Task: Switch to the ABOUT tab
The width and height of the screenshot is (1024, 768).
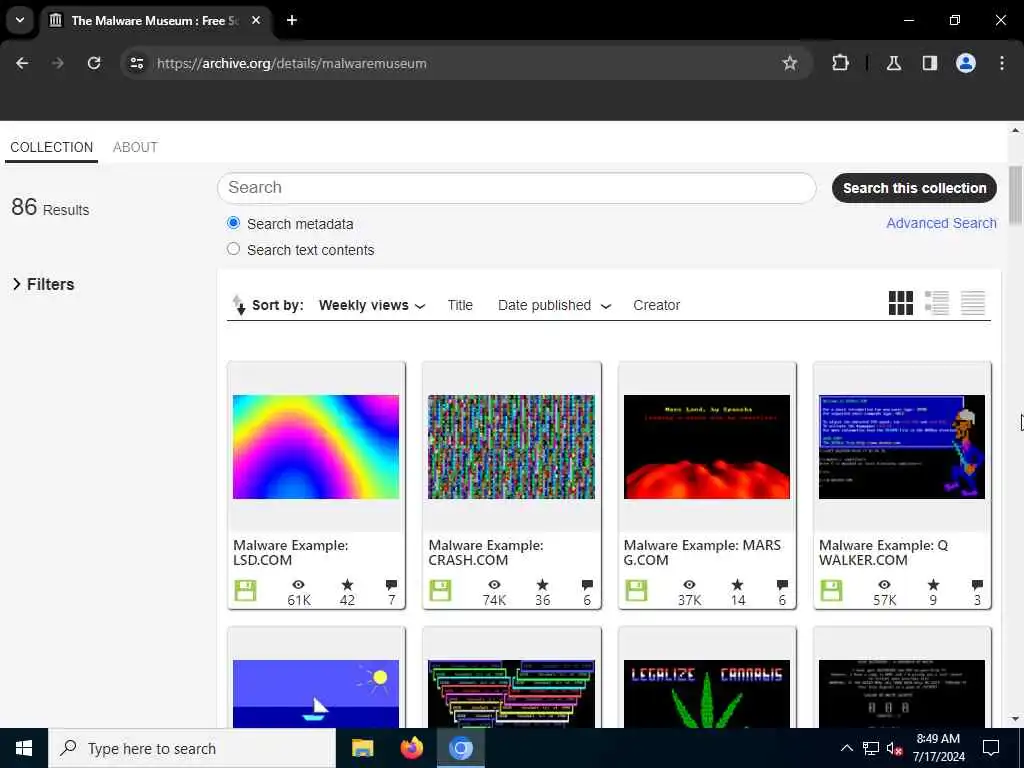Action: coord(135,147)
